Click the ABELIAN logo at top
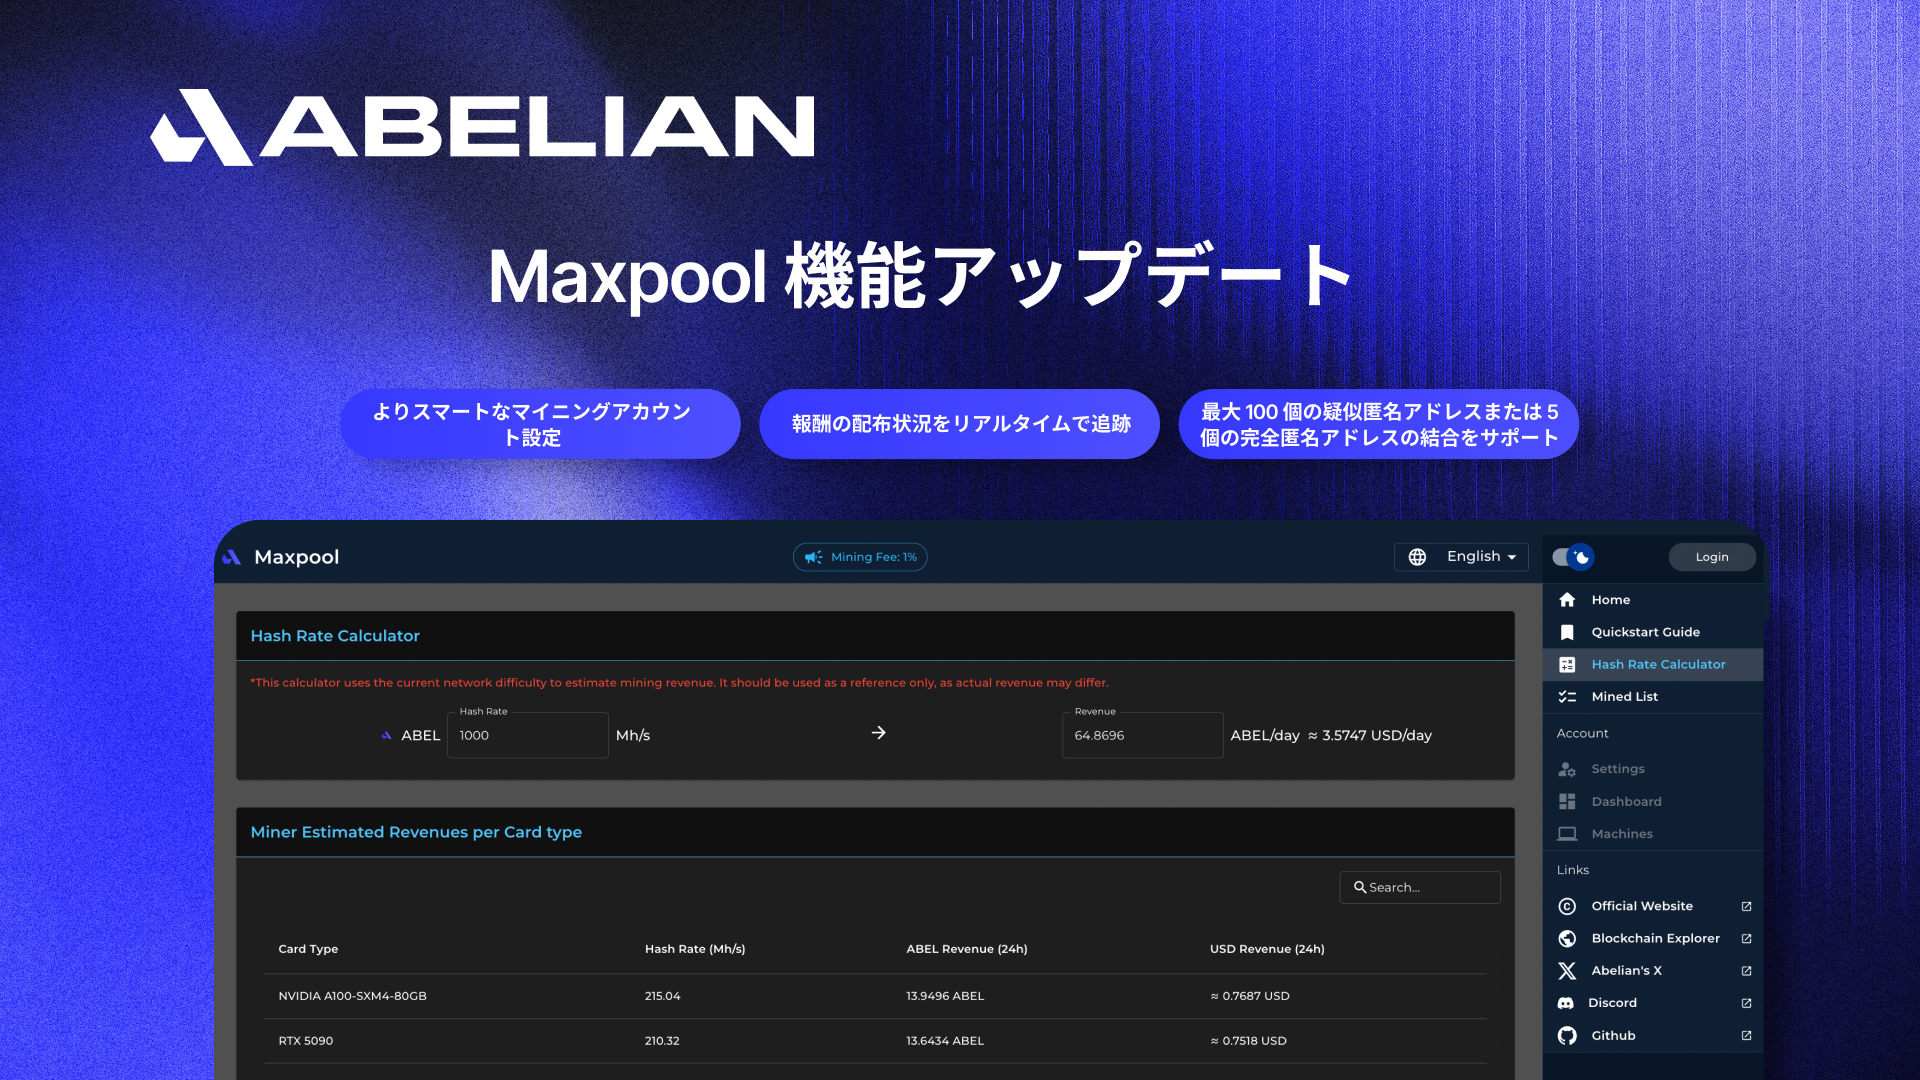The width and height of the screenshot is (1920, 1080). click(x=482, y=127)
